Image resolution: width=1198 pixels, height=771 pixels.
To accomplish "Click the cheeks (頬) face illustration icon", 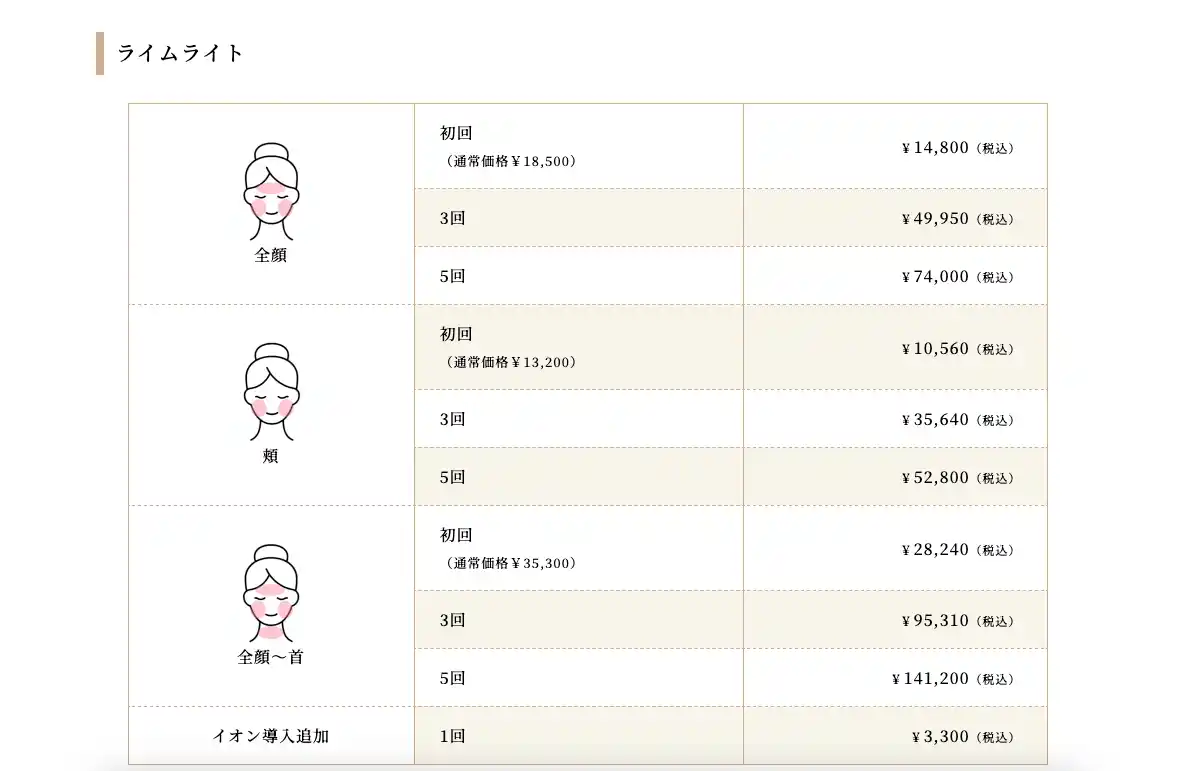I will [x=271, y=392].
